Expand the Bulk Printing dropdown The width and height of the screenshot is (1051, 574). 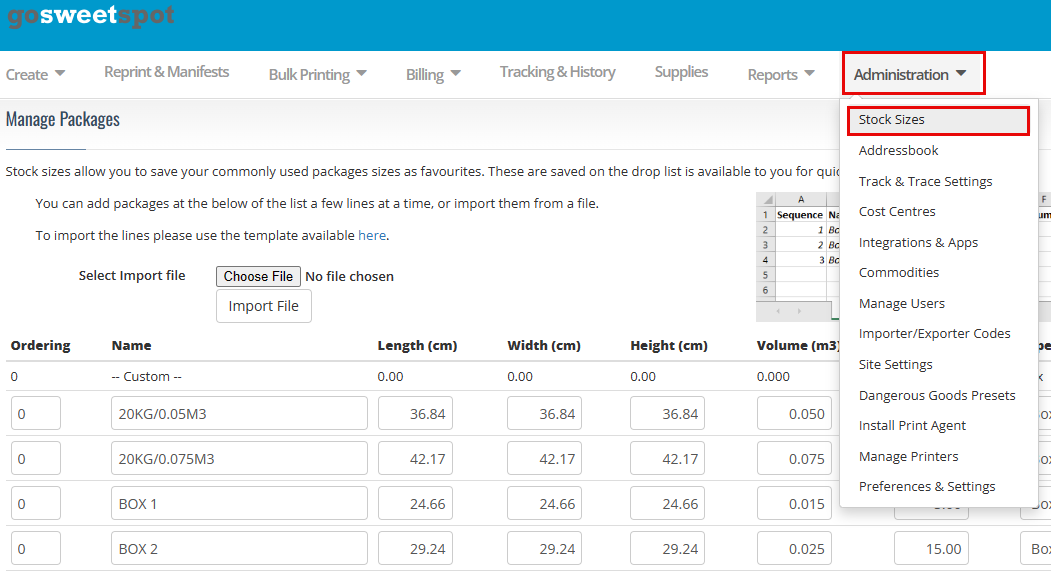tap(317, 74)
